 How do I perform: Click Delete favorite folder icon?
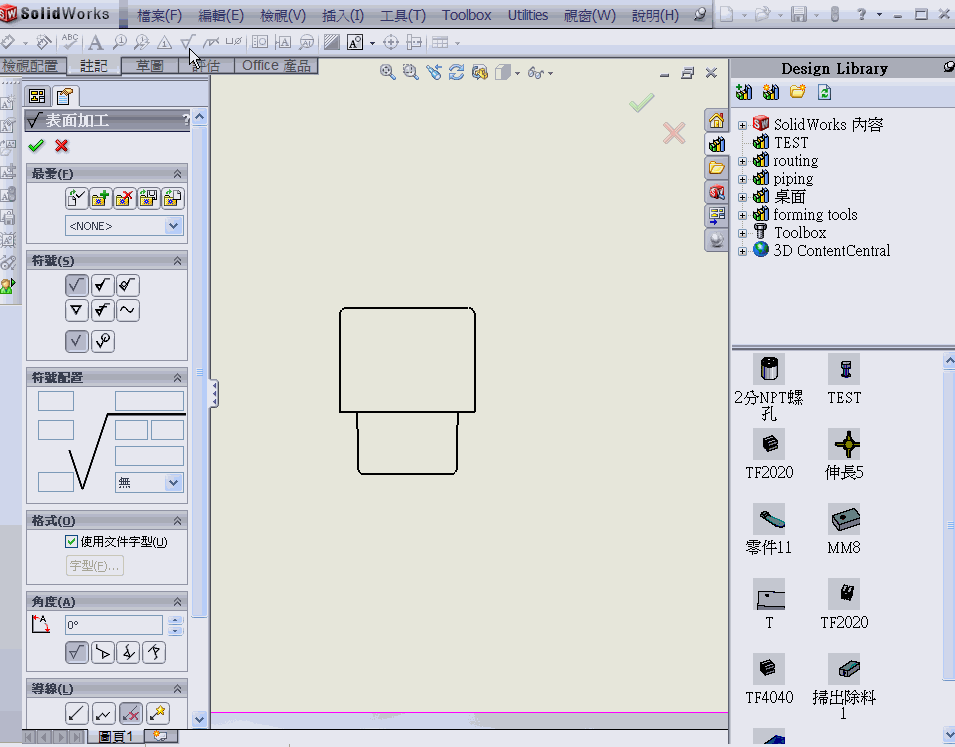124,198
